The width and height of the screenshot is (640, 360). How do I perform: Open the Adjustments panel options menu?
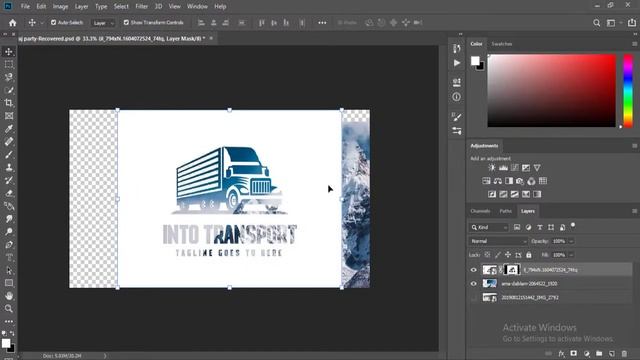634,146
